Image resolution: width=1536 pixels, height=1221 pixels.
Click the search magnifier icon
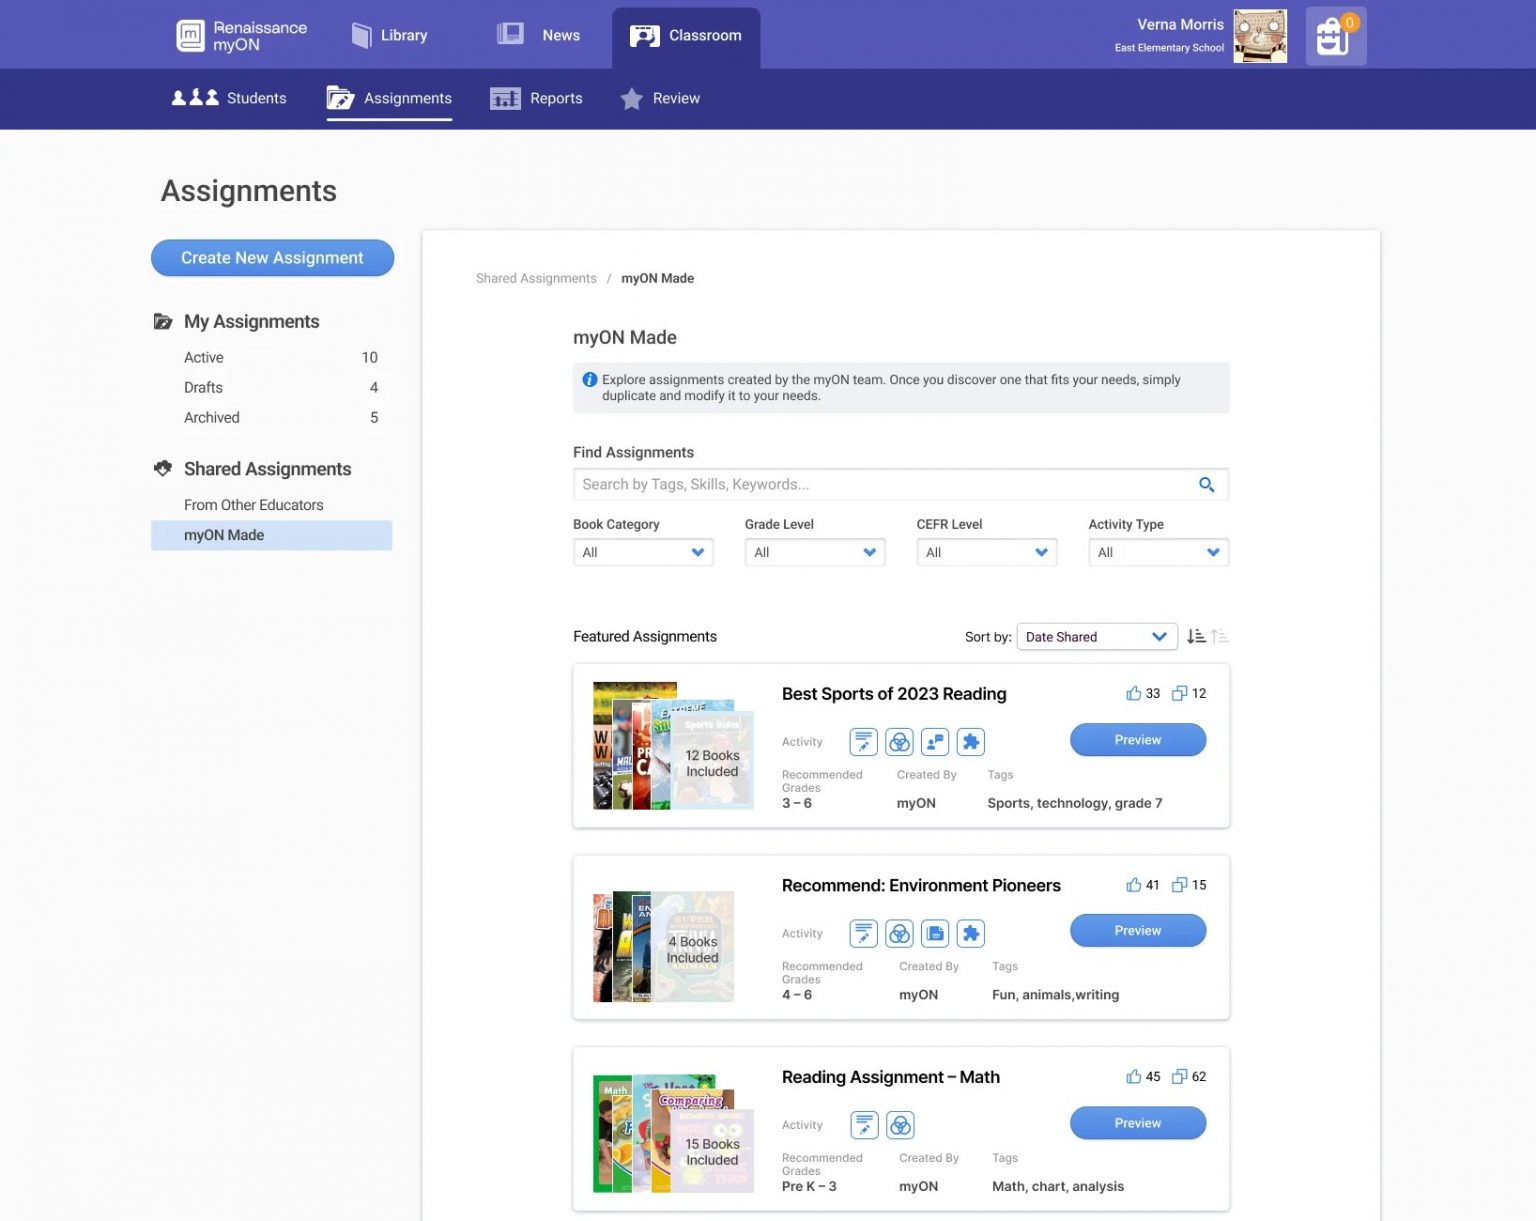(1206, 485)
